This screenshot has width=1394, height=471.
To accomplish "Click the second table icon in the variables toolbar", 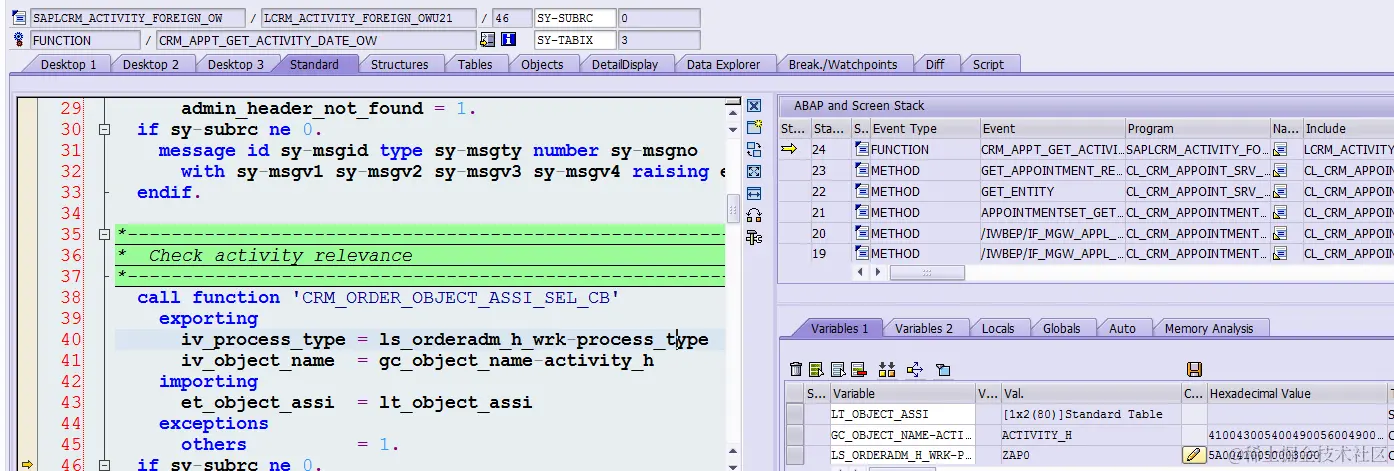I will [x=837, y=370].
